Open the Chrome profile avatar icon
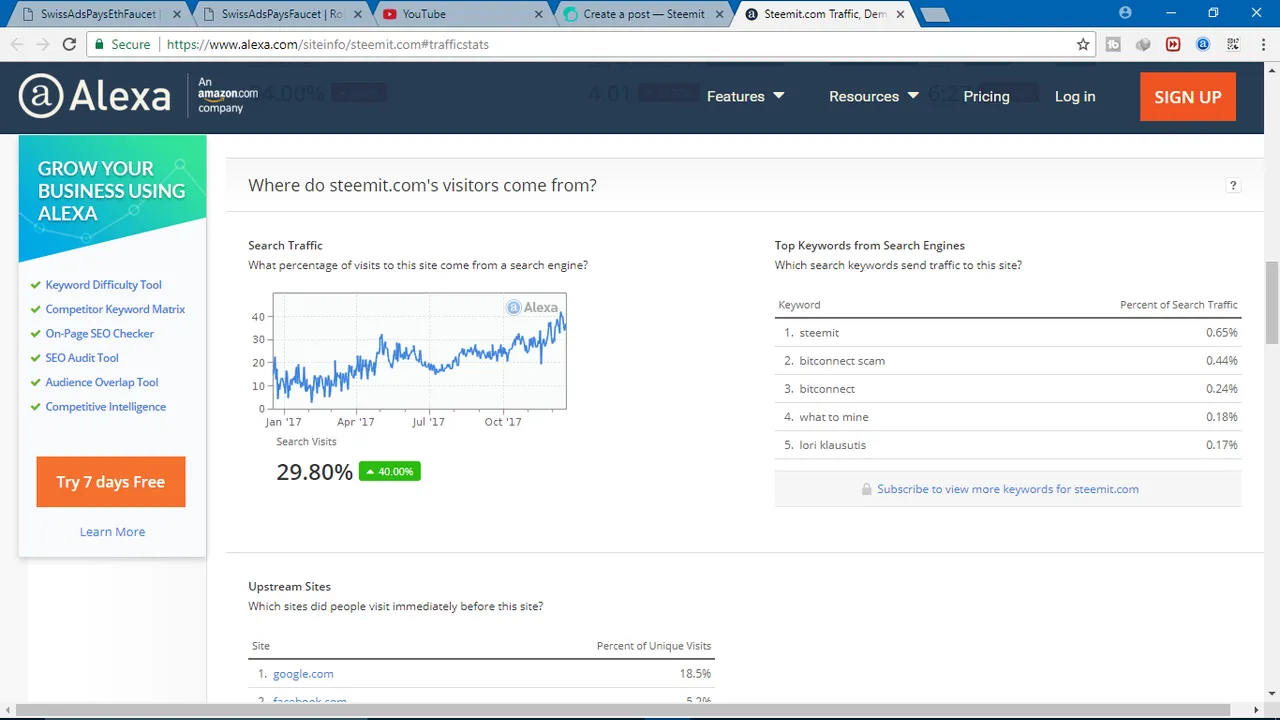This screenshot has width=1280, height=720. tap(1125, 13)
